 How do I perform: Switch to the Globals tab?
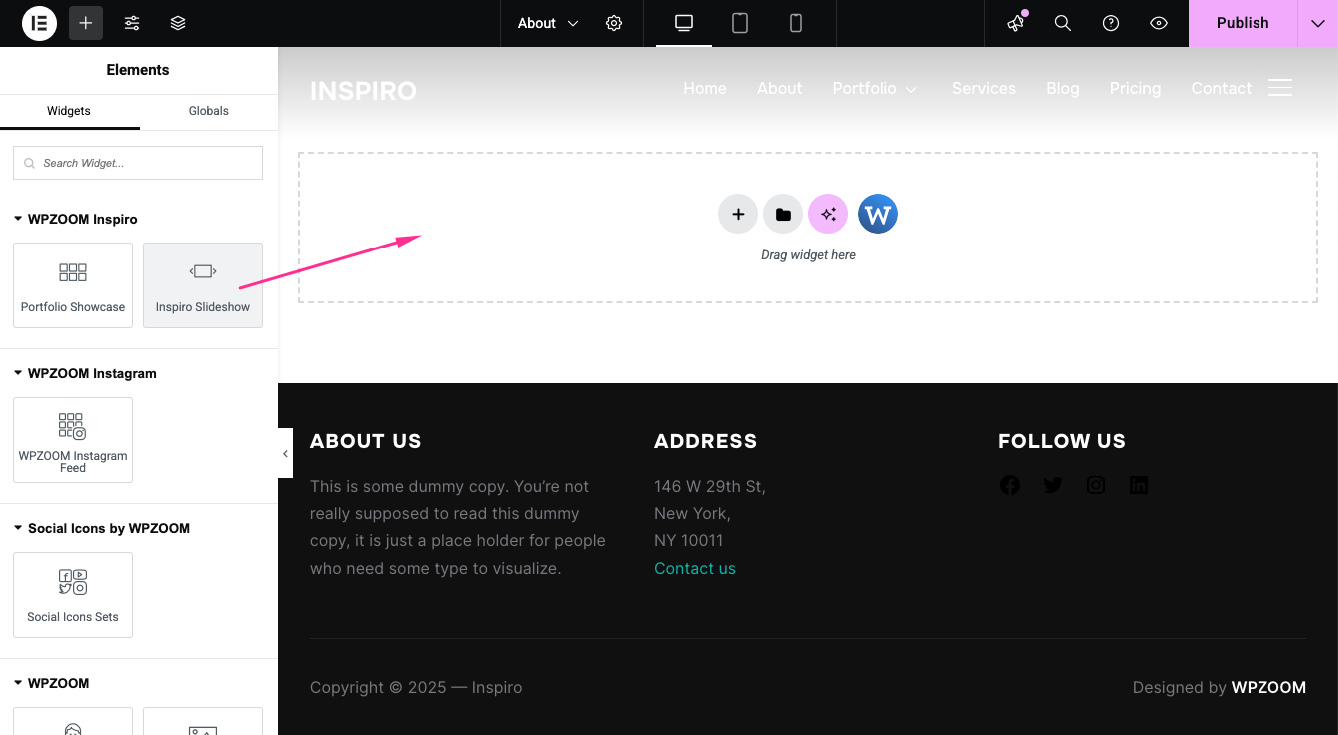coord(209,111)
